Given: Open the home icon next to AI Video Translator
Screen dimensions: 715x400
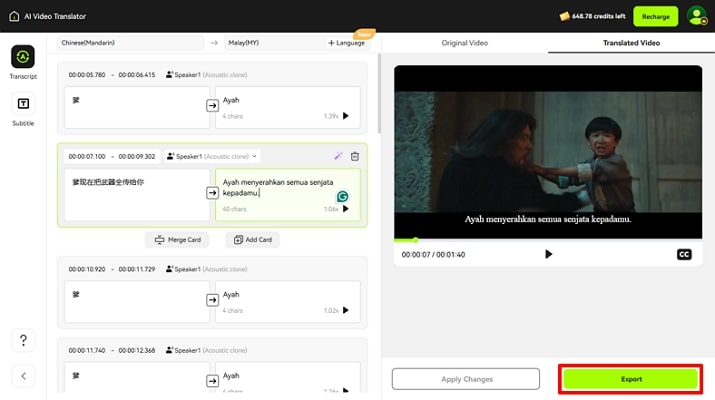Looking at the screenshot, I should pyautogui.click(x=14, y=16).
